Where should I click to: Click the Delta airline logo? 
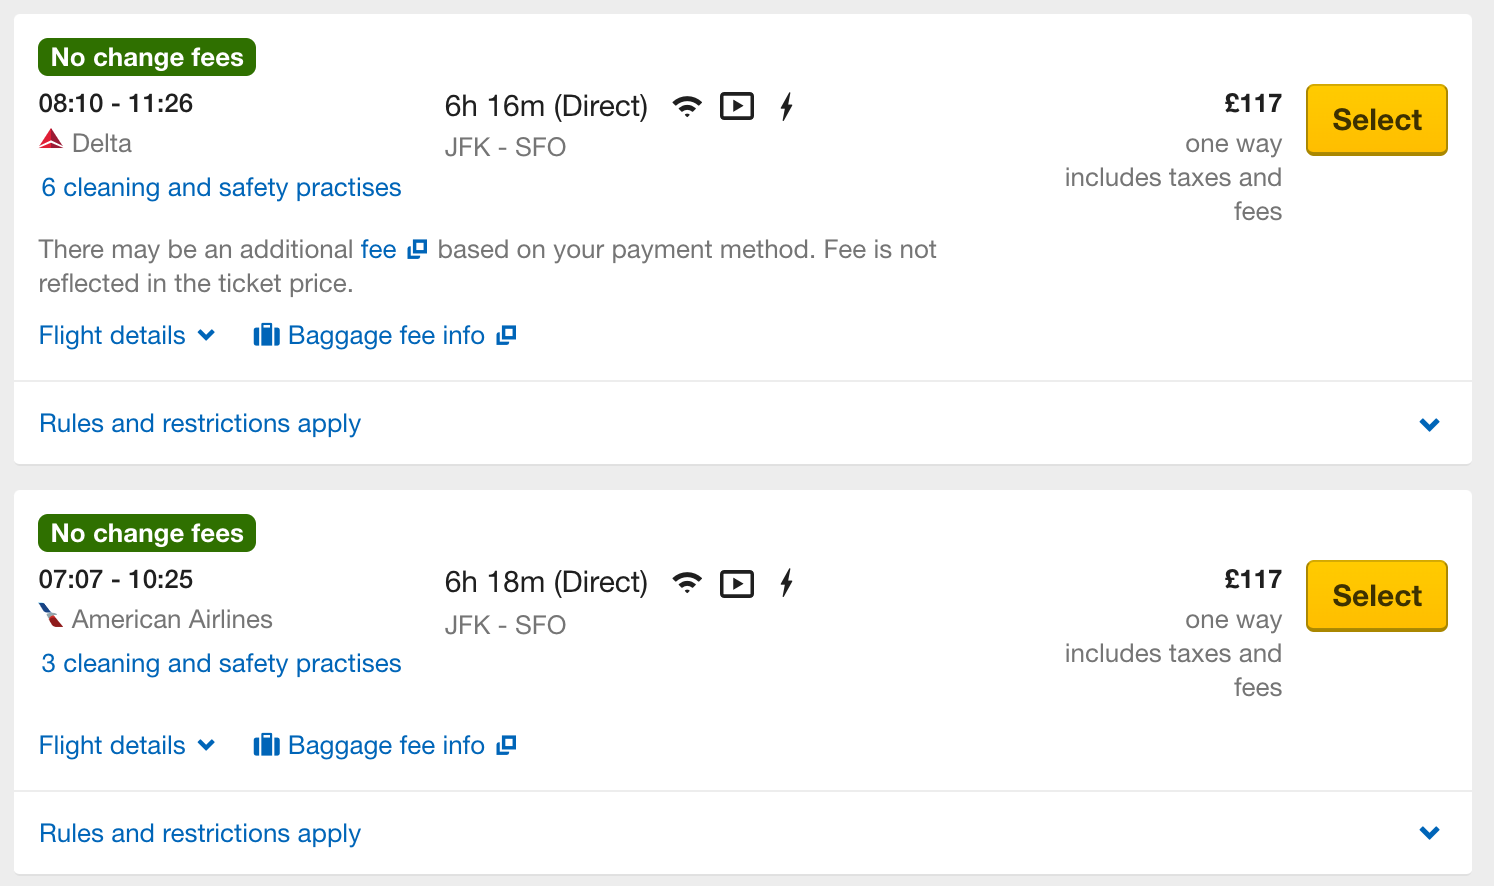51,140
